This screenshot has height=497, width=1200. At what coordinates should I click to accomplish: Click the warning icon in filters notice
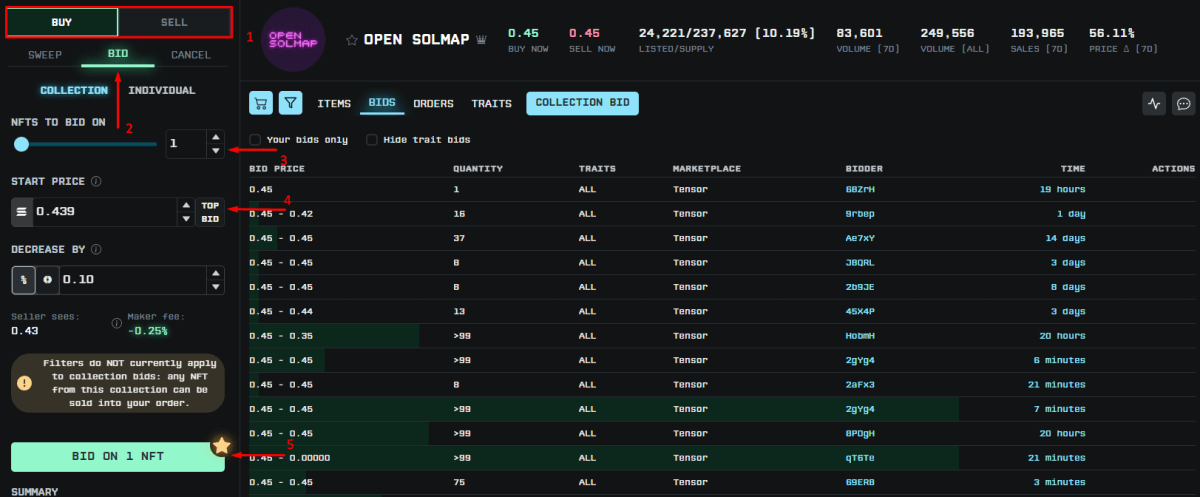pyautogui.click(x=24, y=382)
